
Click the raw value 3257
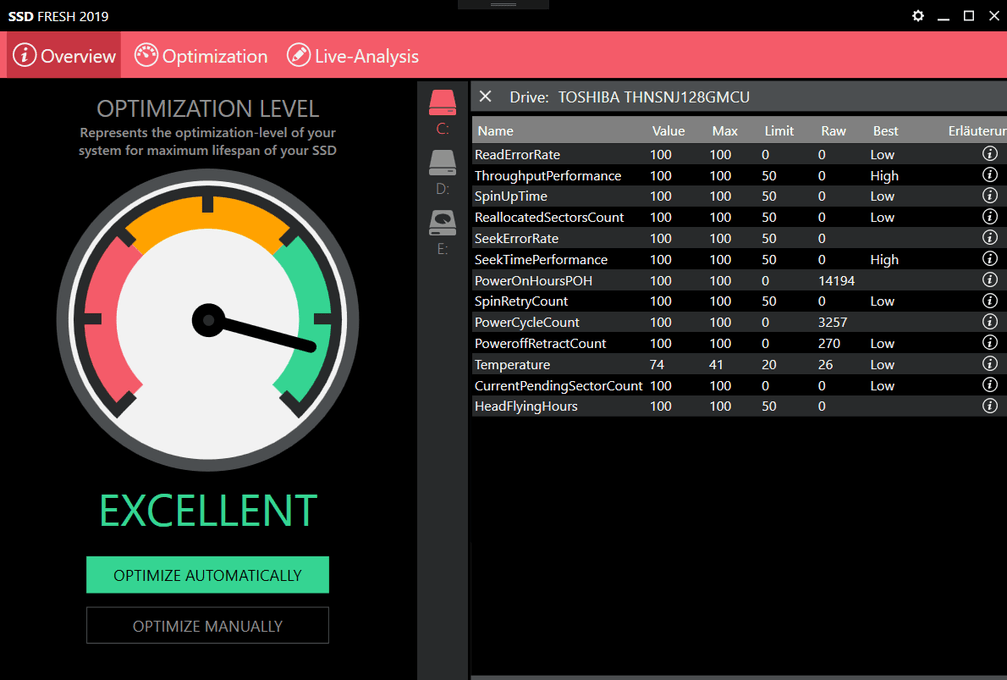coord(832,322)
